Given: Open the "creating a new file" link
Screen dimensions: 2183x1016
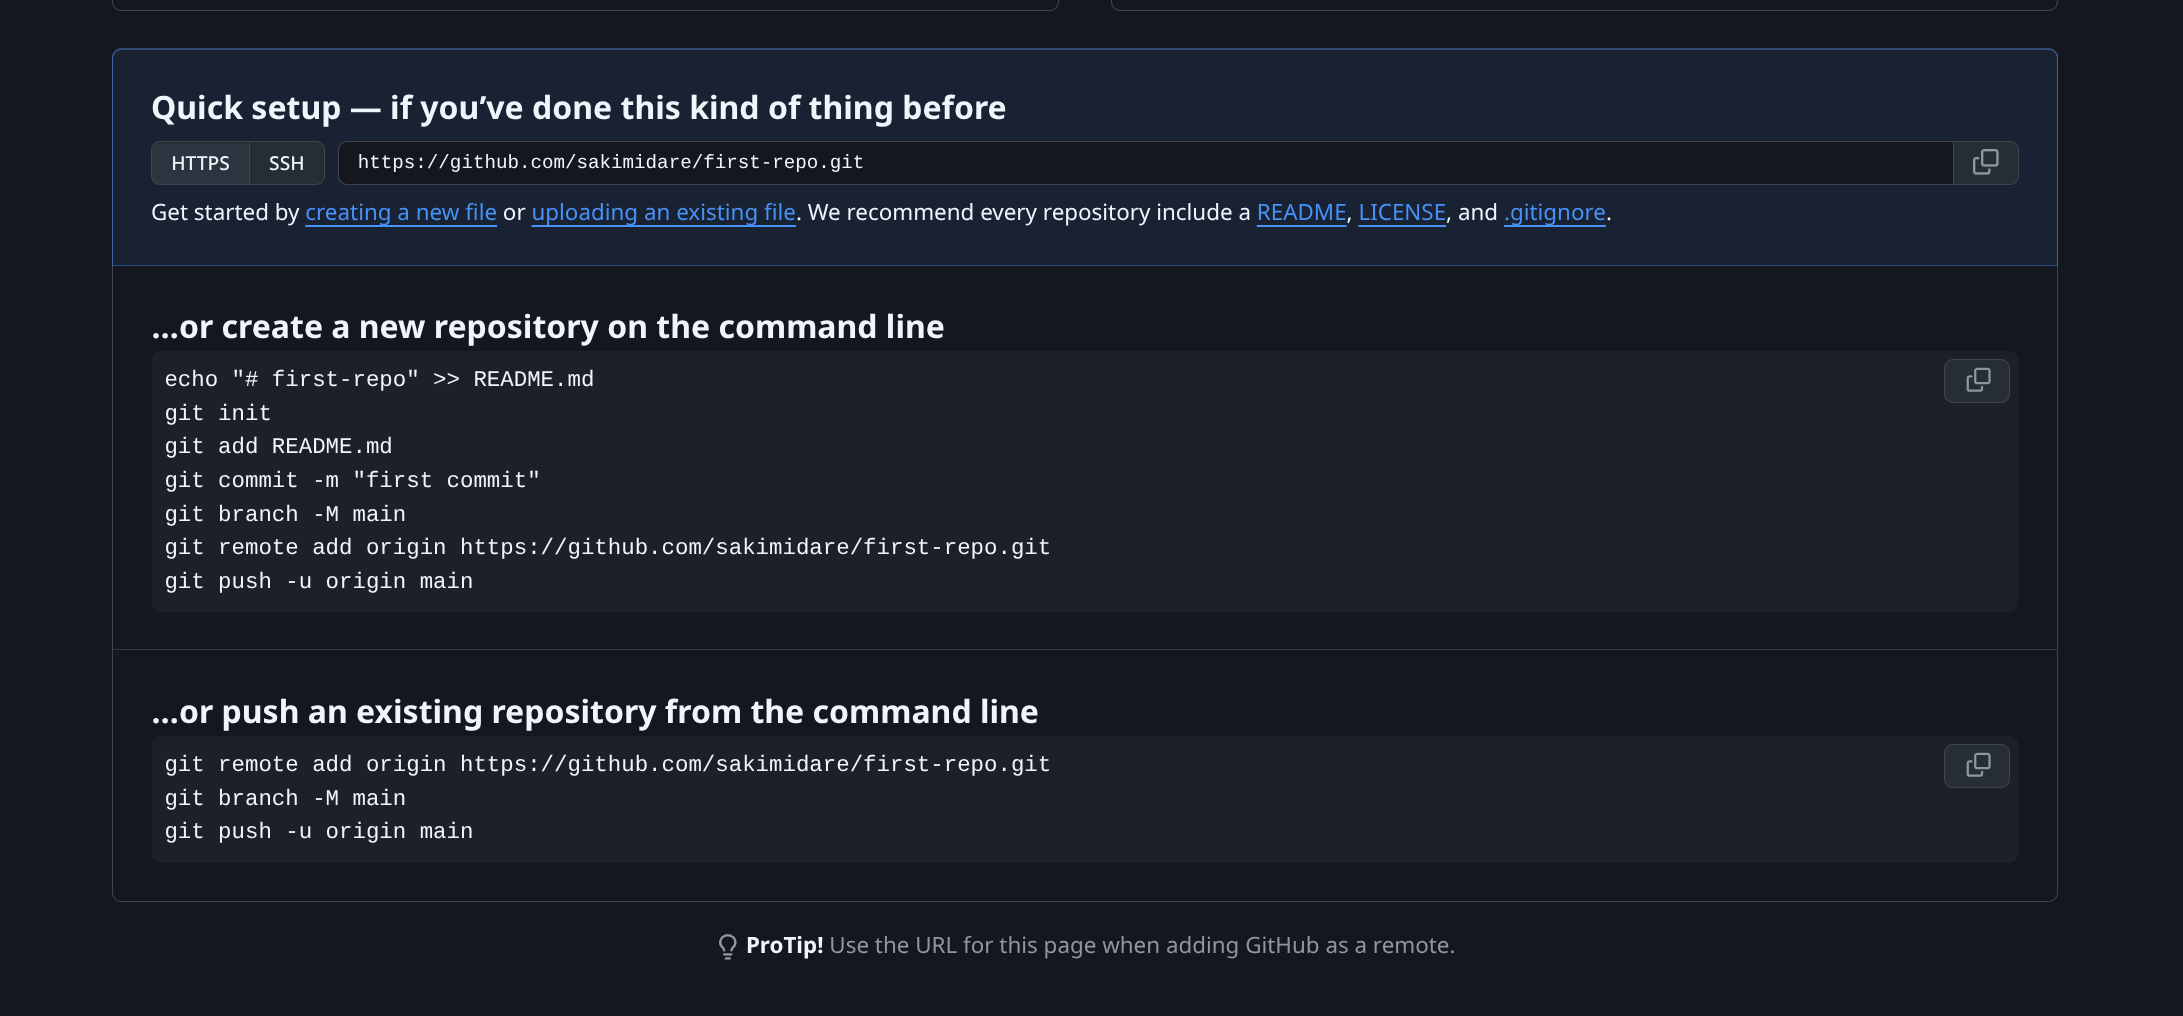Looking at the screenshot, I should tap(401, 213).
